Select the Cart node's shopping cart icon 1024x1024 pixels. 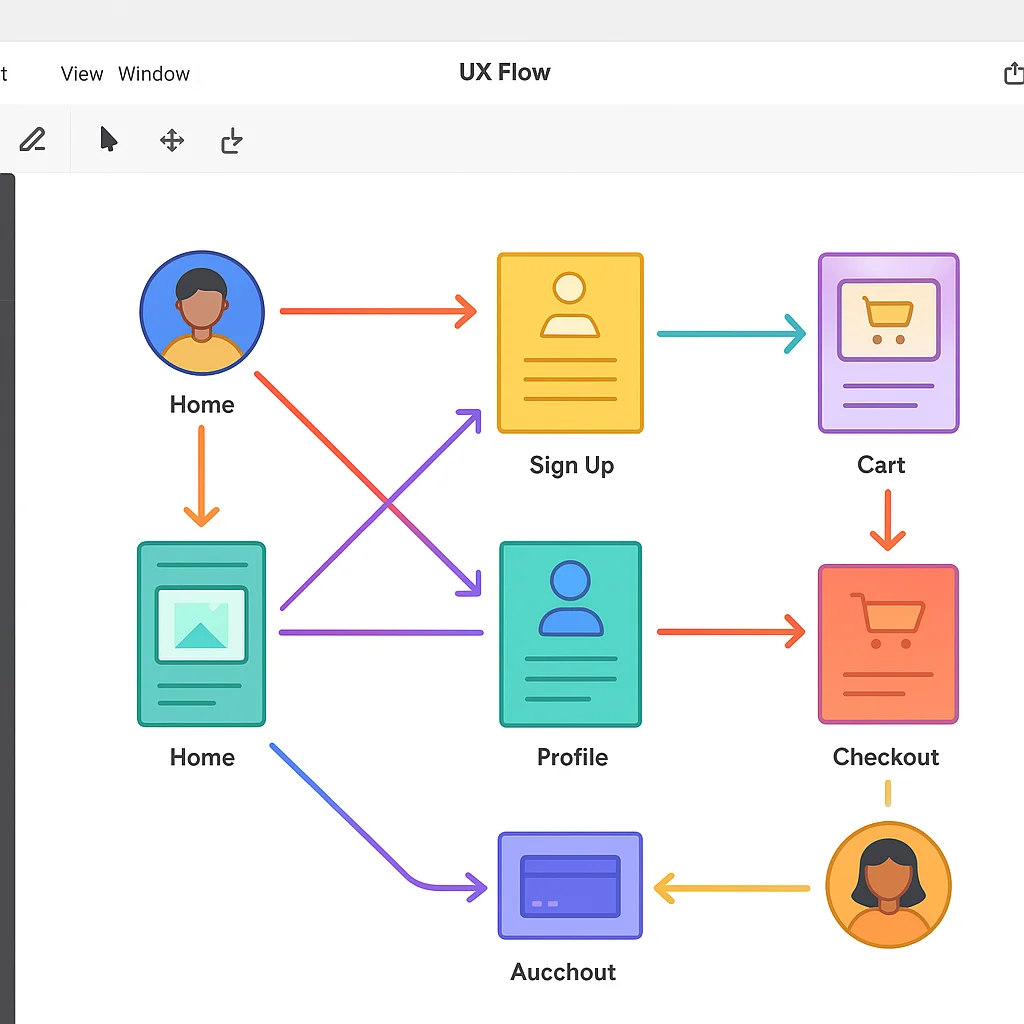click(x=888, y=320)
